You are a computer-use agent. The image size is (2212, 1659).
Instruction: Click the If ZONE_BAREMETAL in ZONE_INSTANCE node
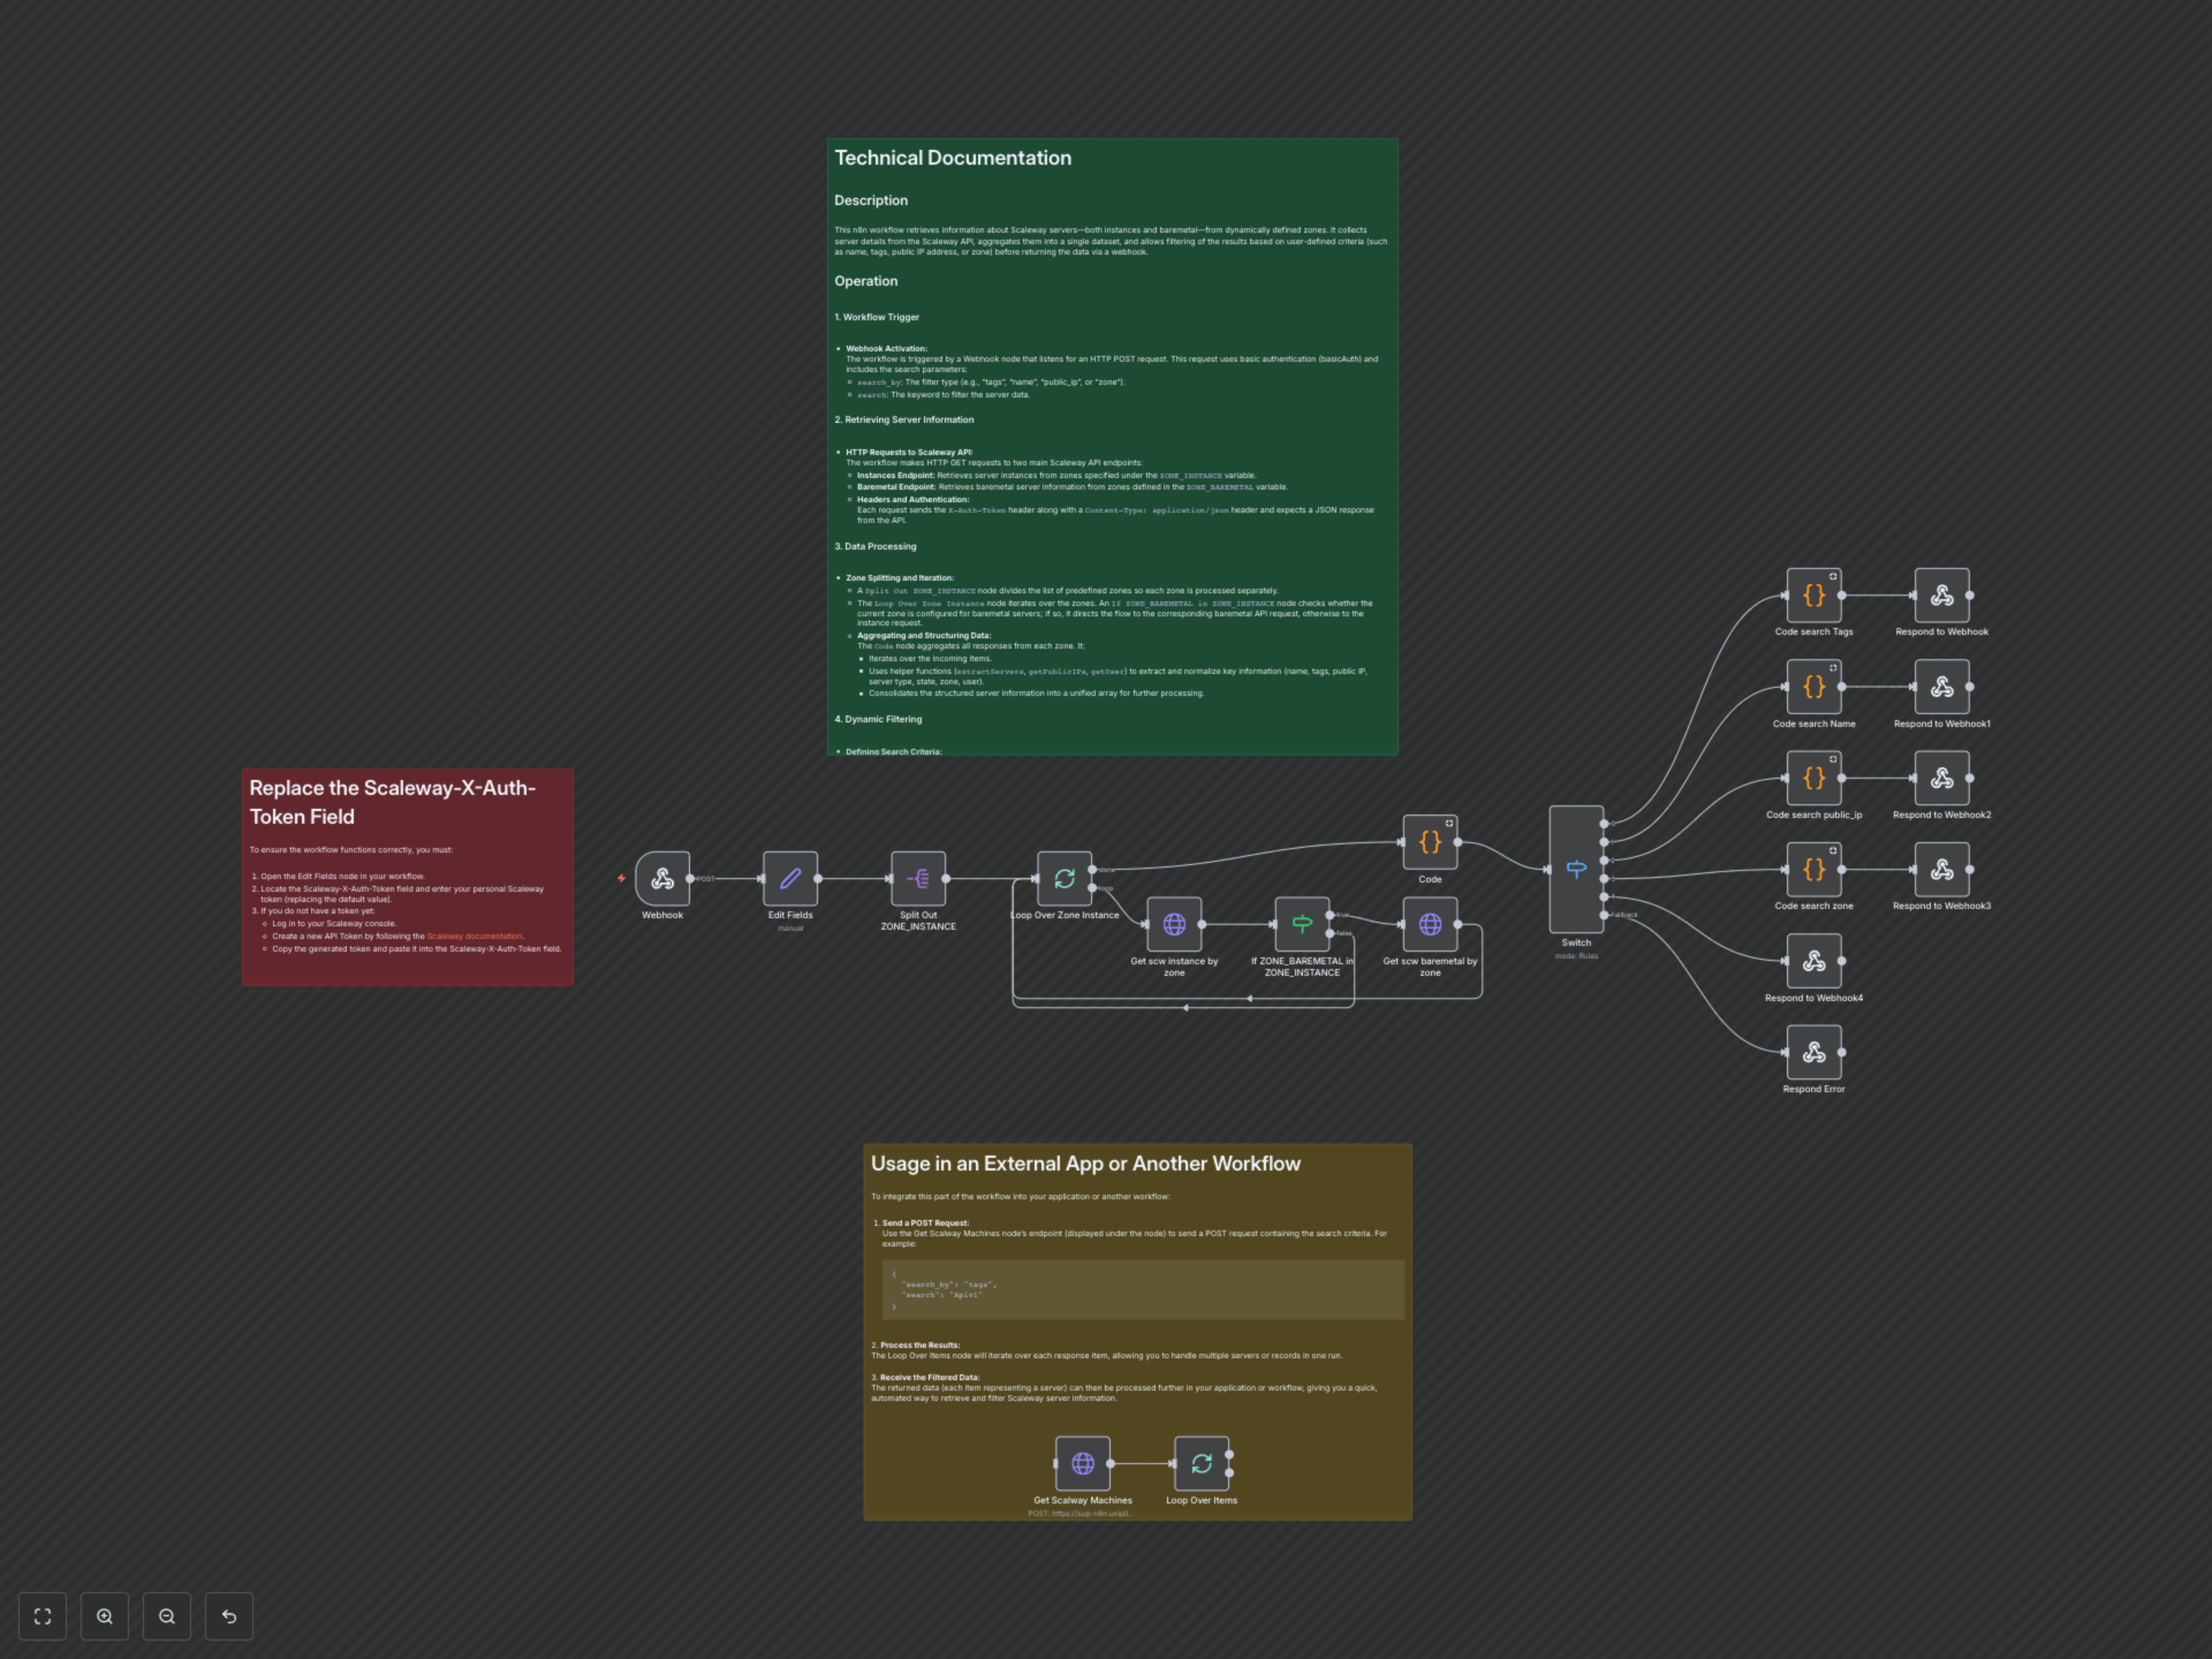(x=1302, y=924)
